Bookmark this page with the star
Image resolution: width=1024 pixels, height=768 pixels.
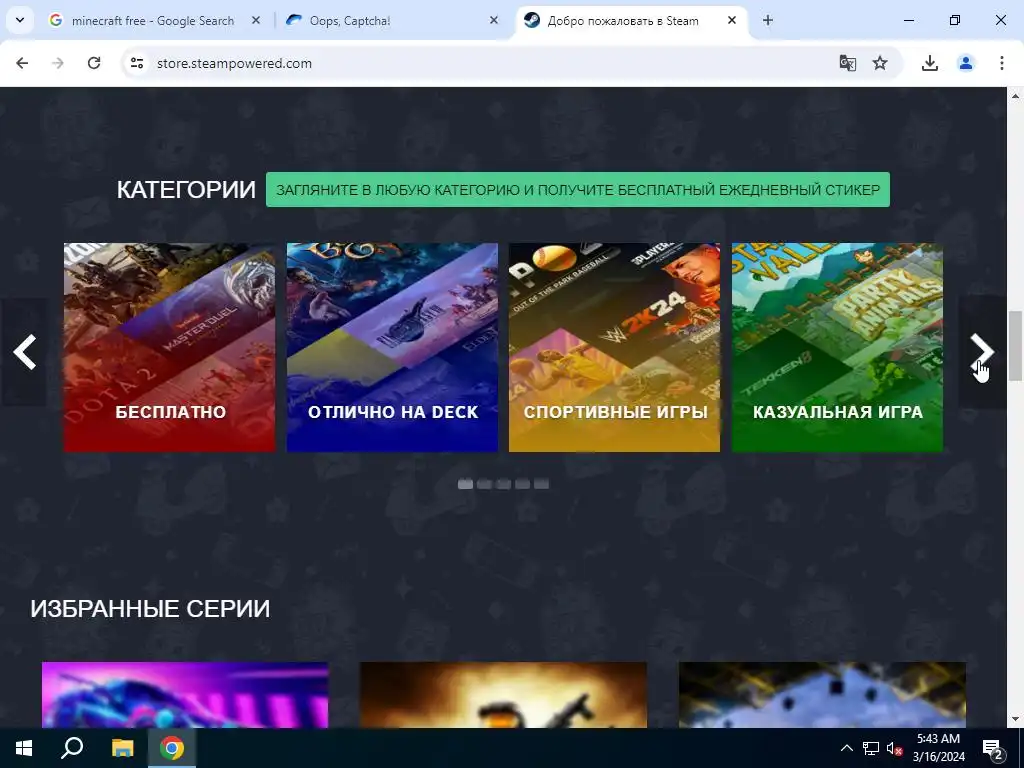pyautogui.click(x=880, y=63)
